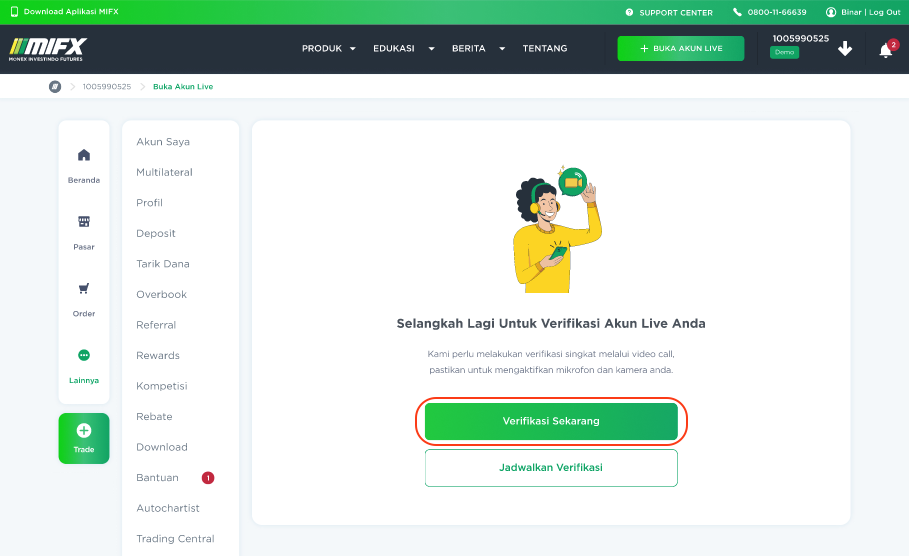Image resolution: width=909 pixels, height=556 pixels.
Task: Click the Download Aplikasi MIFX phone icon
Action: 14,12
